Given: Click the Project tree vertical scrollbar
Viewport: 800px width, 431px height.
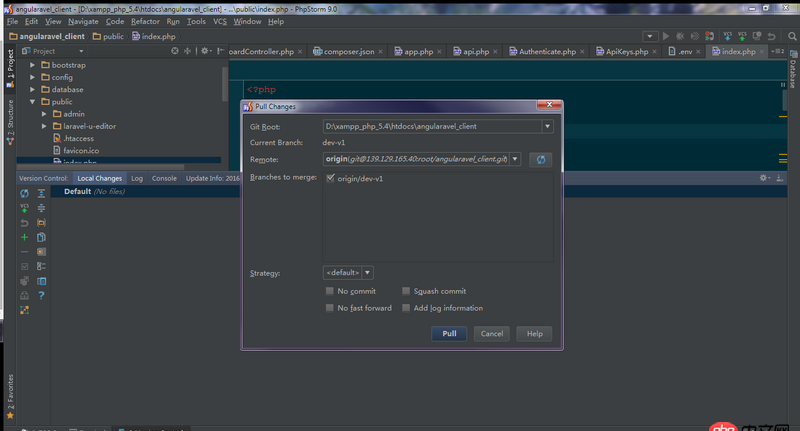Looking at the screenshot, I should tap(224, 83).
